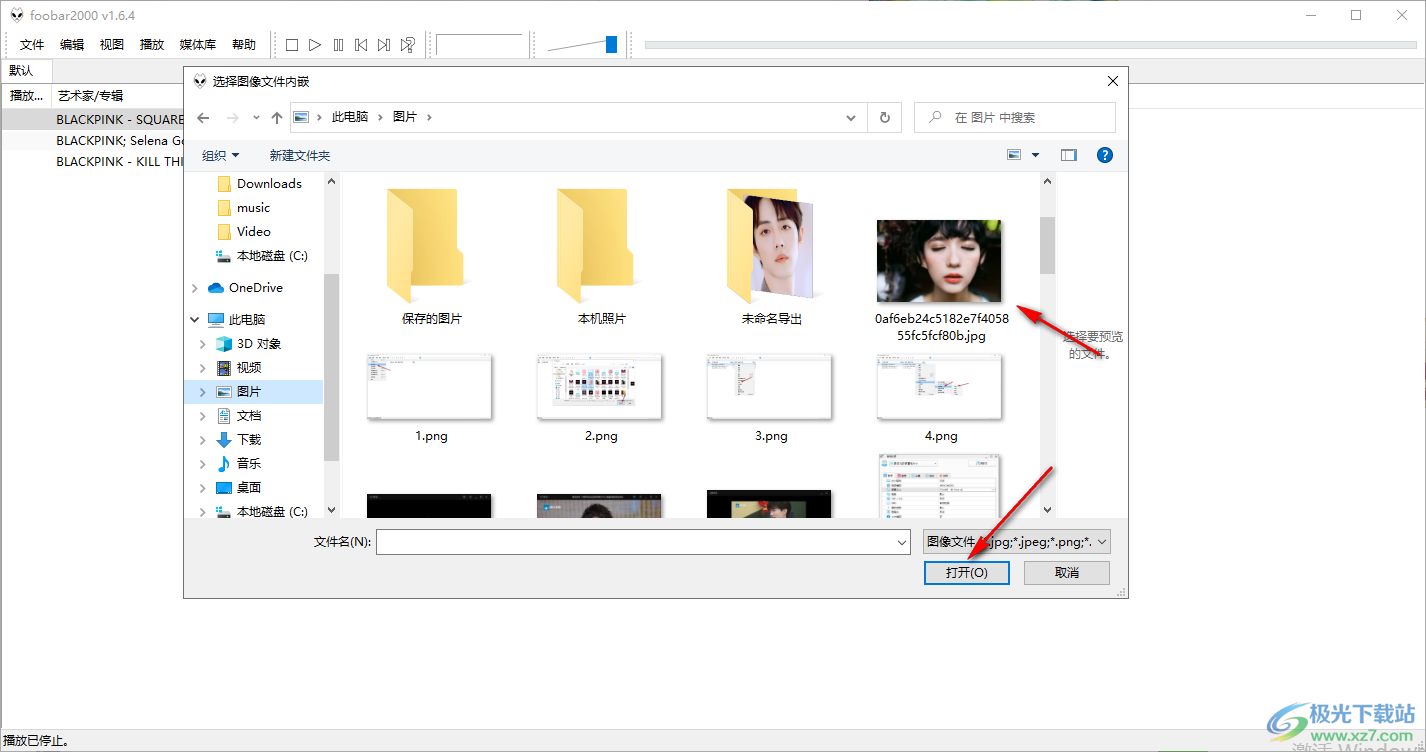Viewport: 1426px width, 752px height.
Task: Open the 视图 menu
Action: [112, 45]
